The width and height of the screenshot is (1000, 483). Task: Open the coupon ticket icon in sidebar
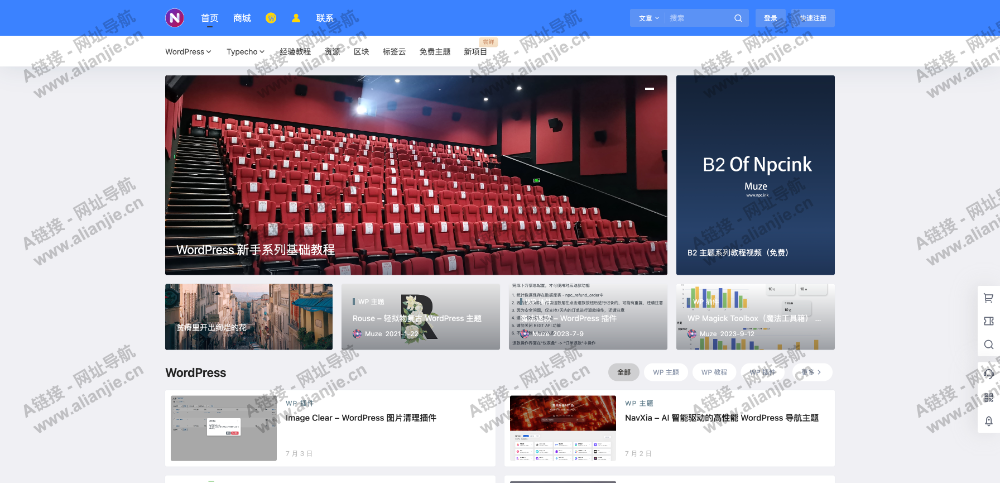click(989, 321)
